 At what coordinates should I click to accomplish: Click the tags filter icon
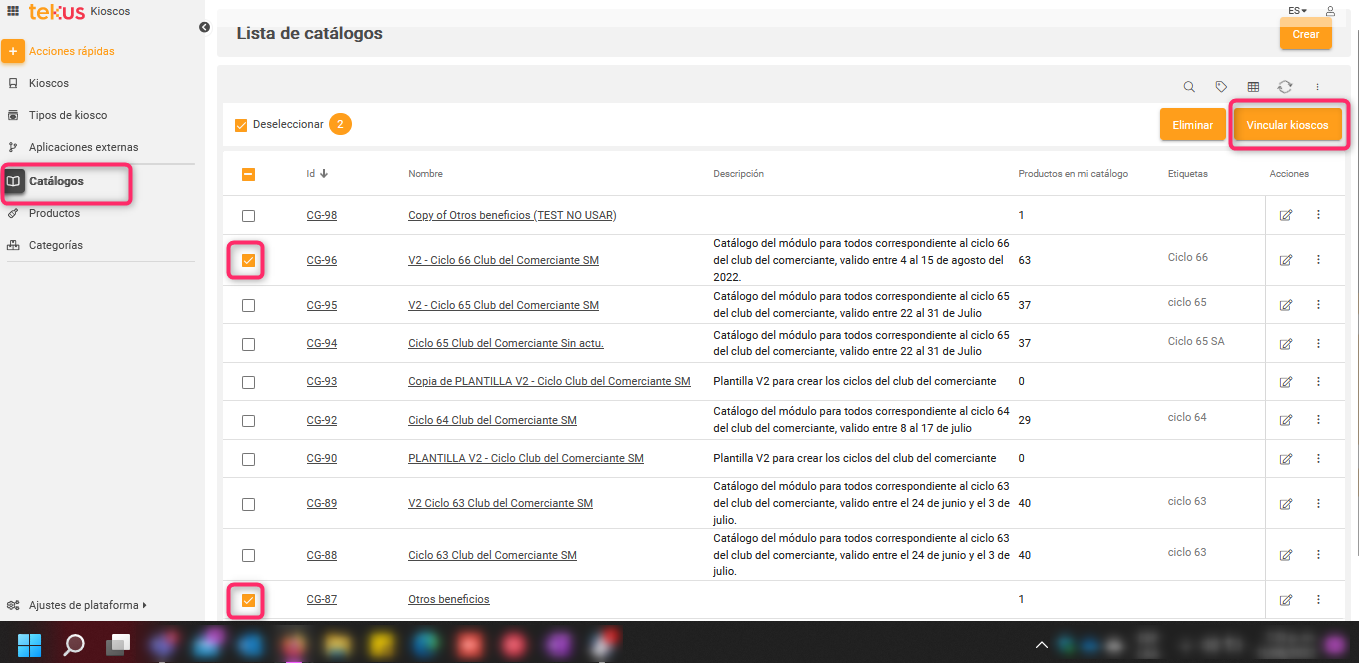pos(1221,87)
